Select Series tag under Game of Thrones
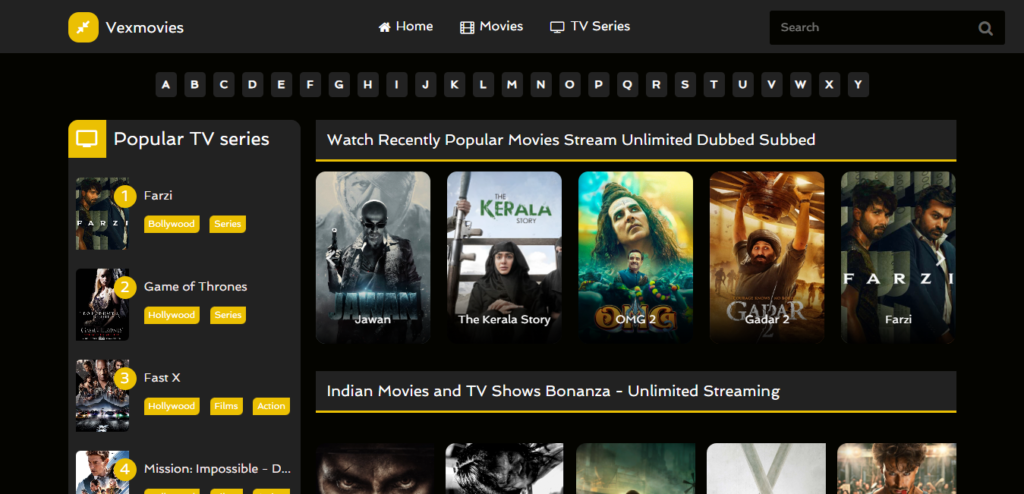Viewport: 1024px width, 494px height. coord(229,315)
